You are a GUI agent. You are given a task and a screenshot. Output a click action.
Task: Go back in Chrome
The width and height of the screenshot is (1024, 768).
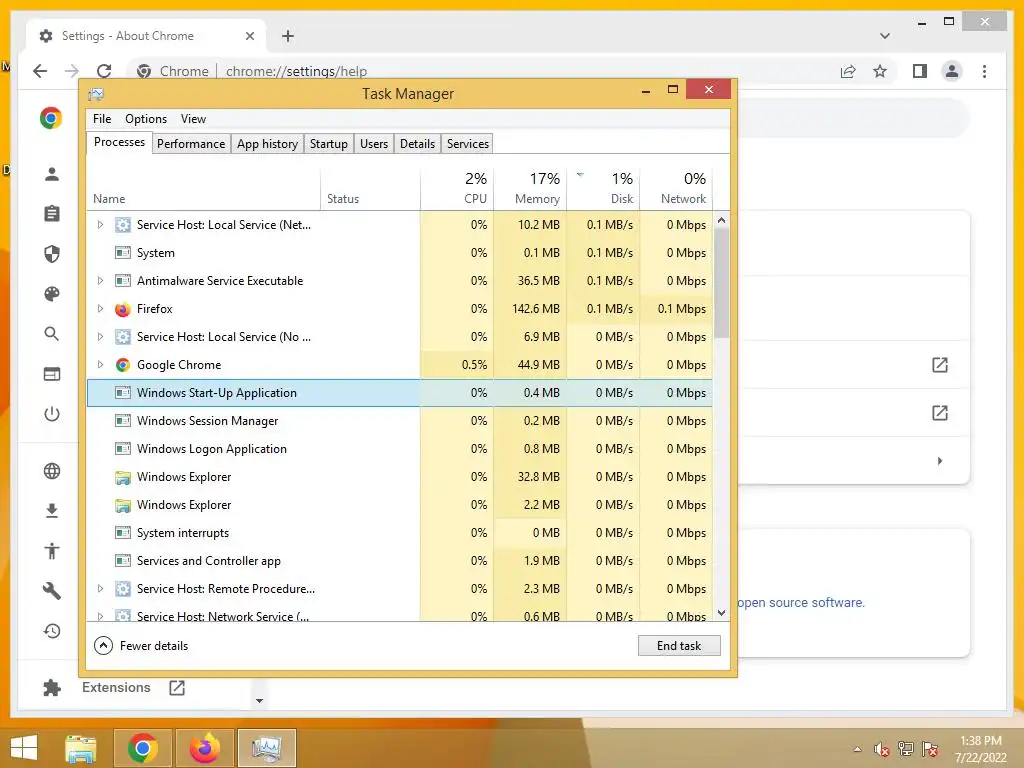point(40,71)
